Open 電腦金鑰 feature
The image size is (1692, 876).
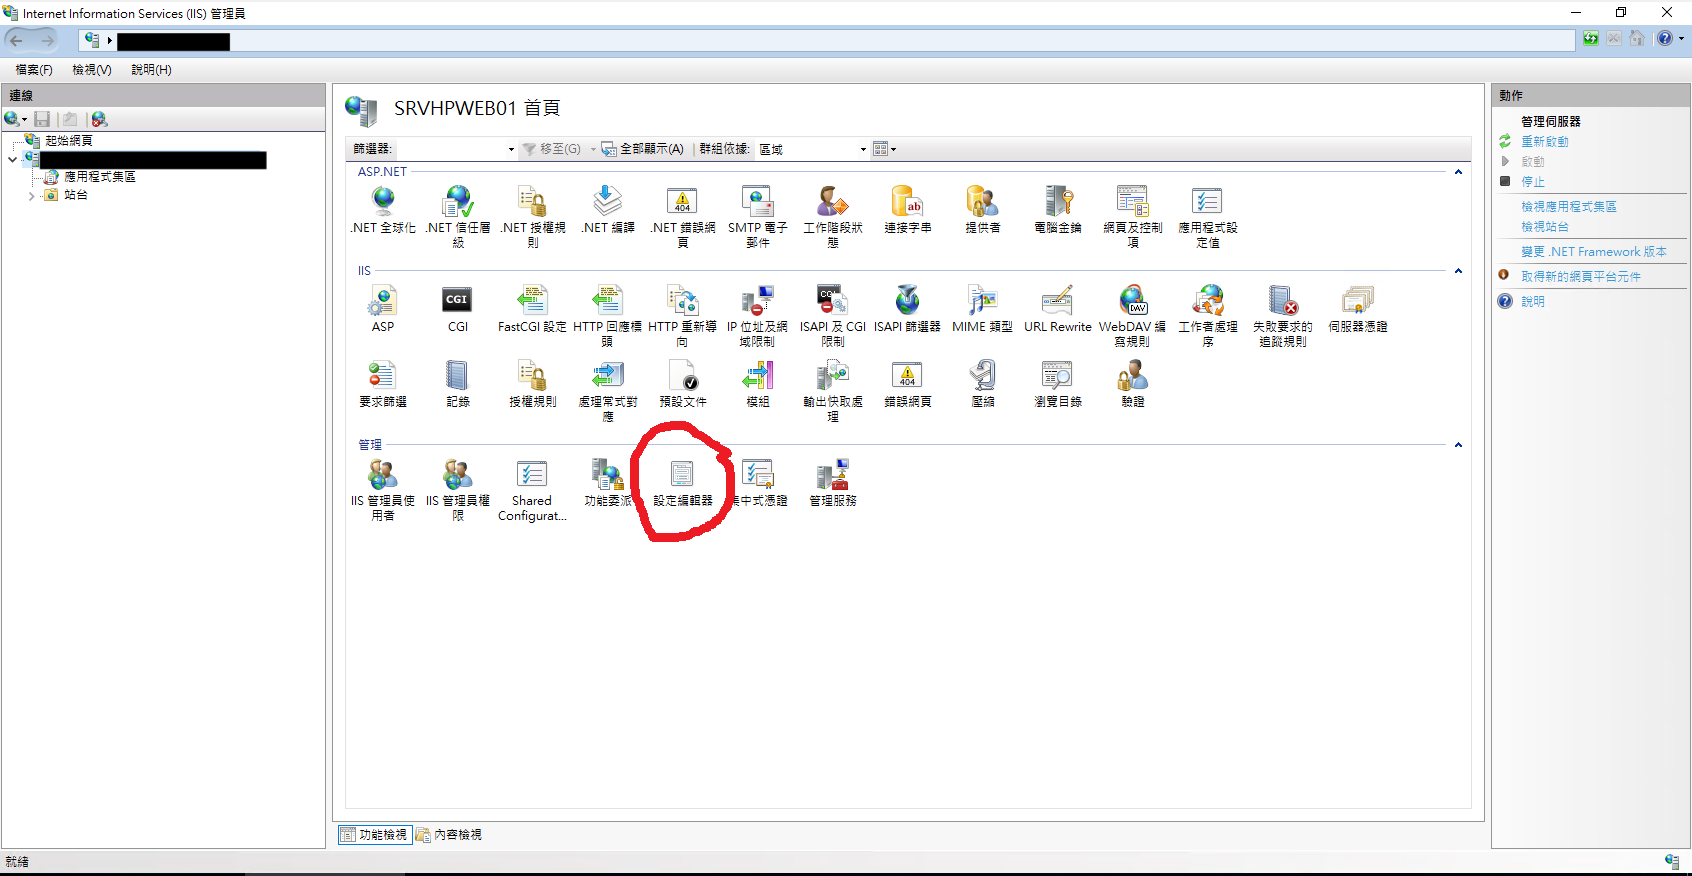1058,210
